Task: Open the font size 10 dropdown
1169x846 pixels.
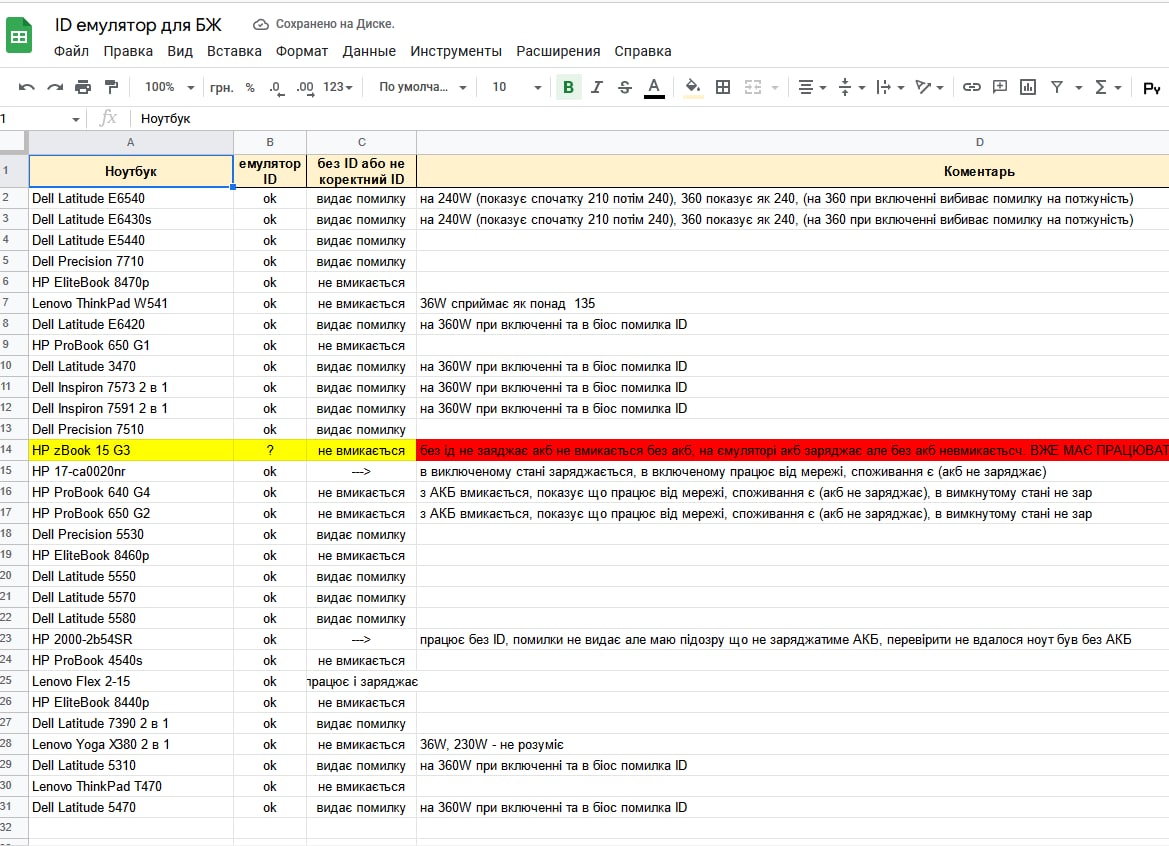Action: (516, 87)
